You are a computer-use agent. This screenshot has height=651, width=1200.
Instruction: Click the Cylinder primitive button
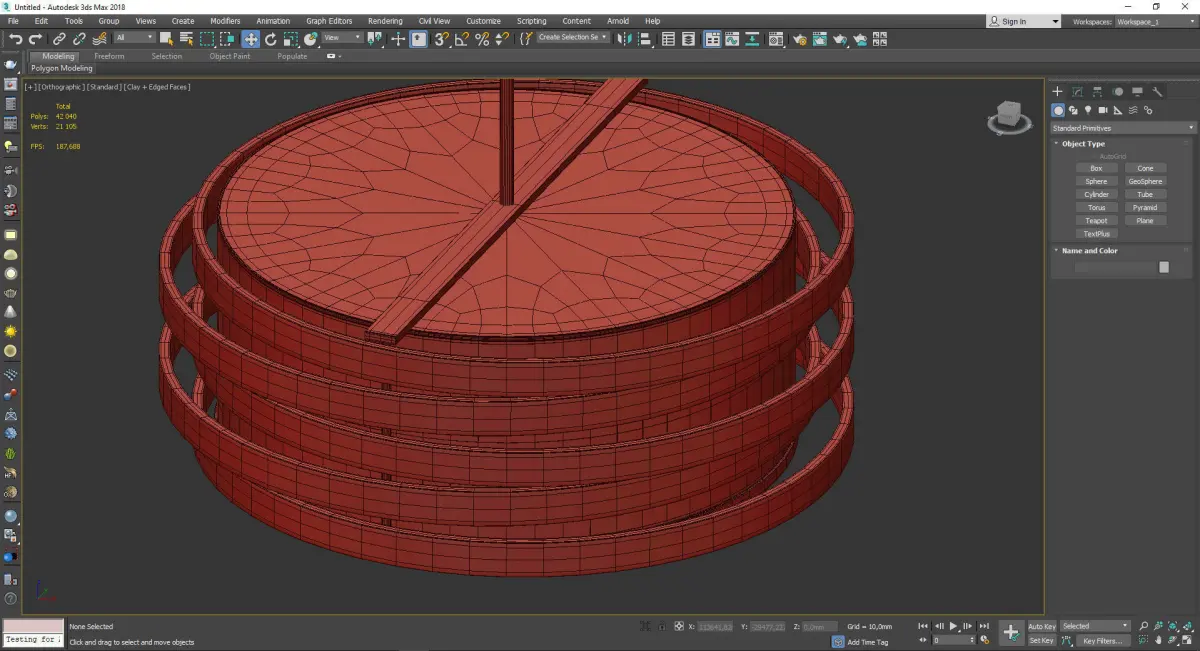1096,195
